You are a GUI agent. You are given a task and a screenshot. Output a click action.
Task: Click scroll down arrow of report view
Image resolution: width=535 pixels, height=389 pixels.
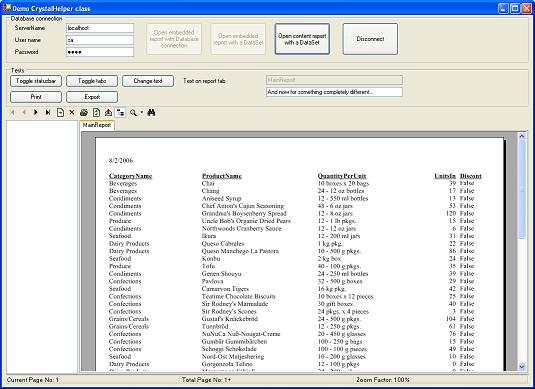tap(522, 367)
